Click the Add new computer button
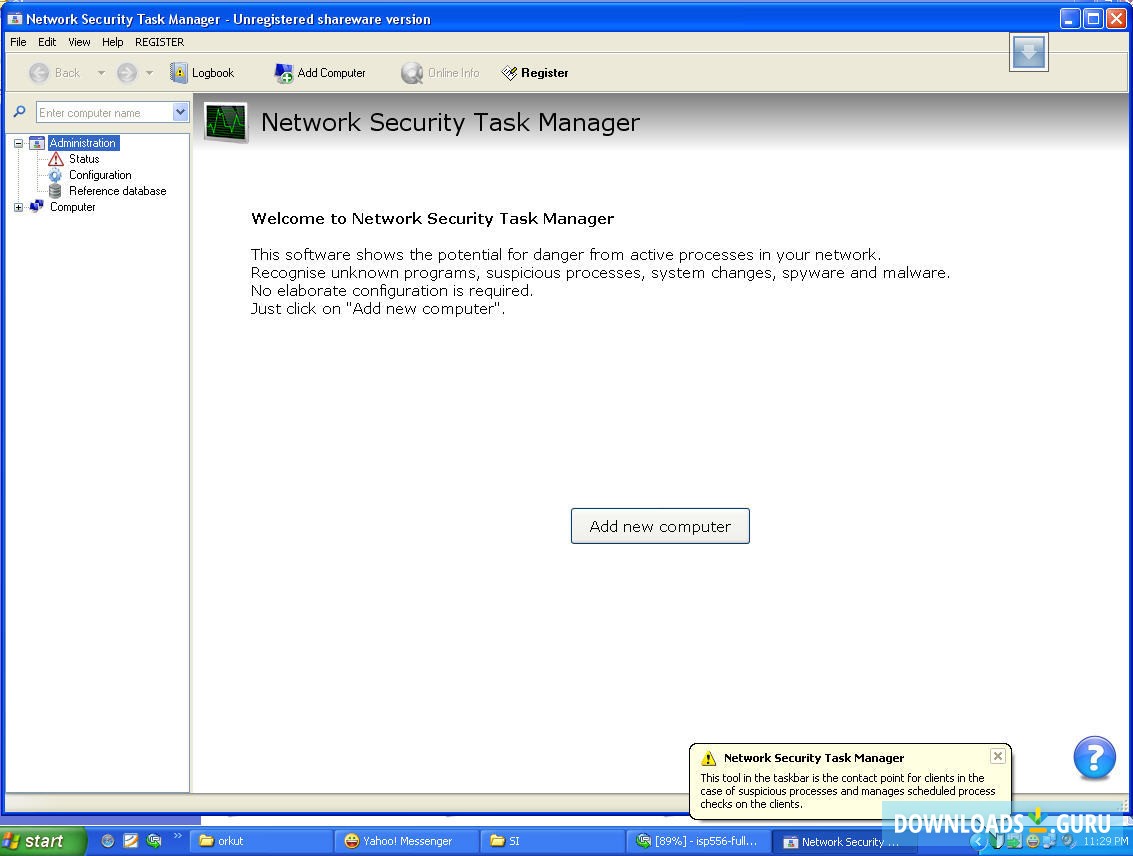The image size is (1133, 856). [660, 526]
